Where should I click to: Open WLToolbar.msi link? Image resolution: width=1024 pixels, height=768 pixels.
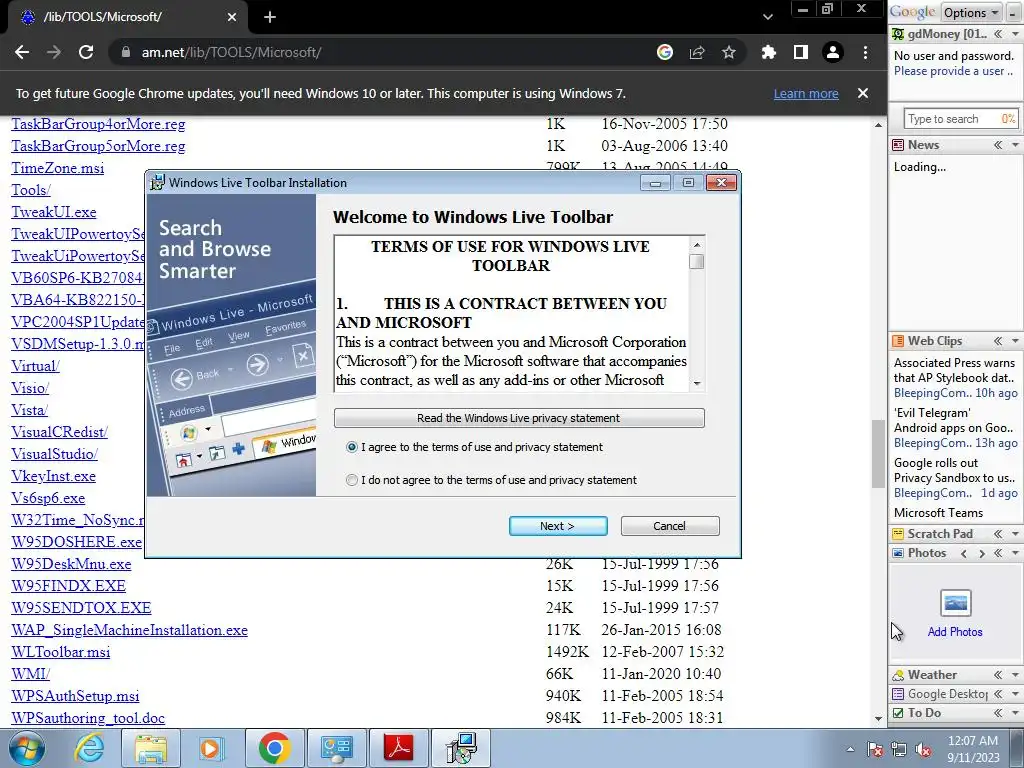pos(61,652)
